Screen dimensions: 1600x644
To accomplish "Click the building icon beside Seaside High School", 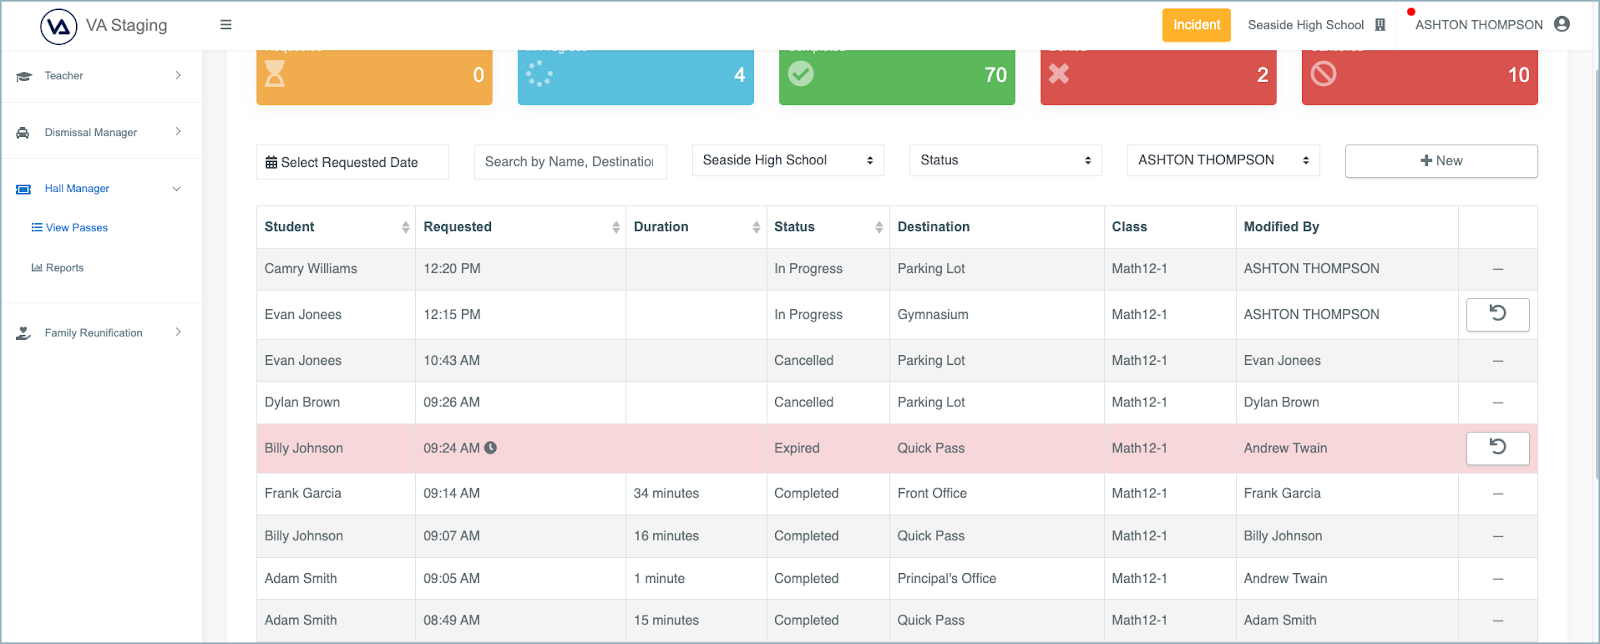I will tap(1380, 25).
